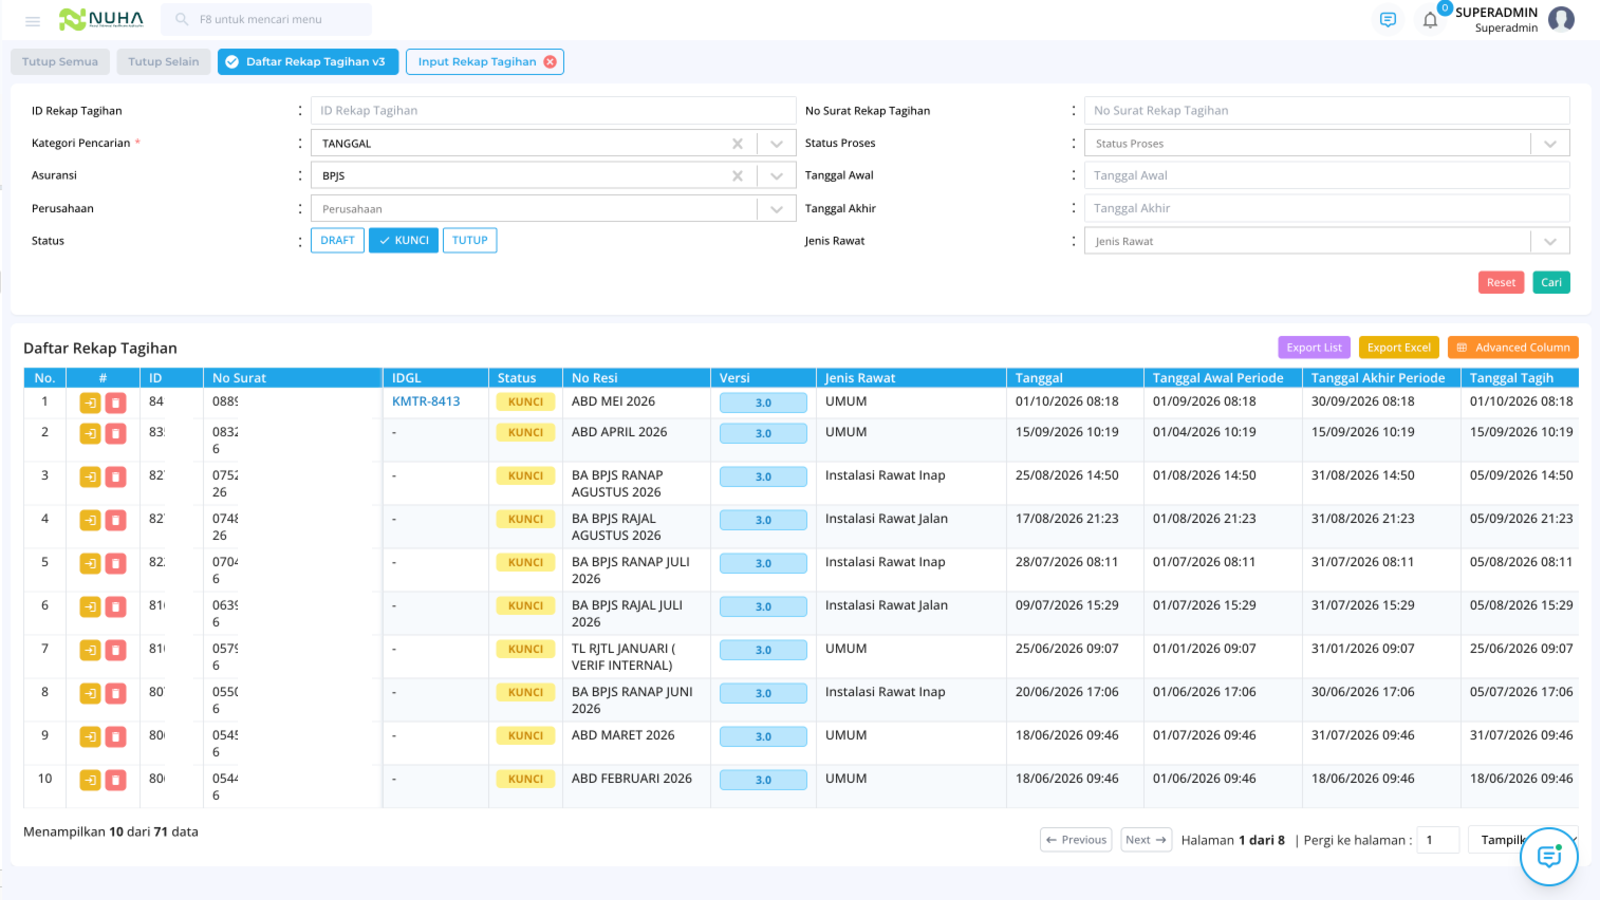1600x900 pixels.
Task: Open the messages icon in header
Action: (x=1388, y=20)
